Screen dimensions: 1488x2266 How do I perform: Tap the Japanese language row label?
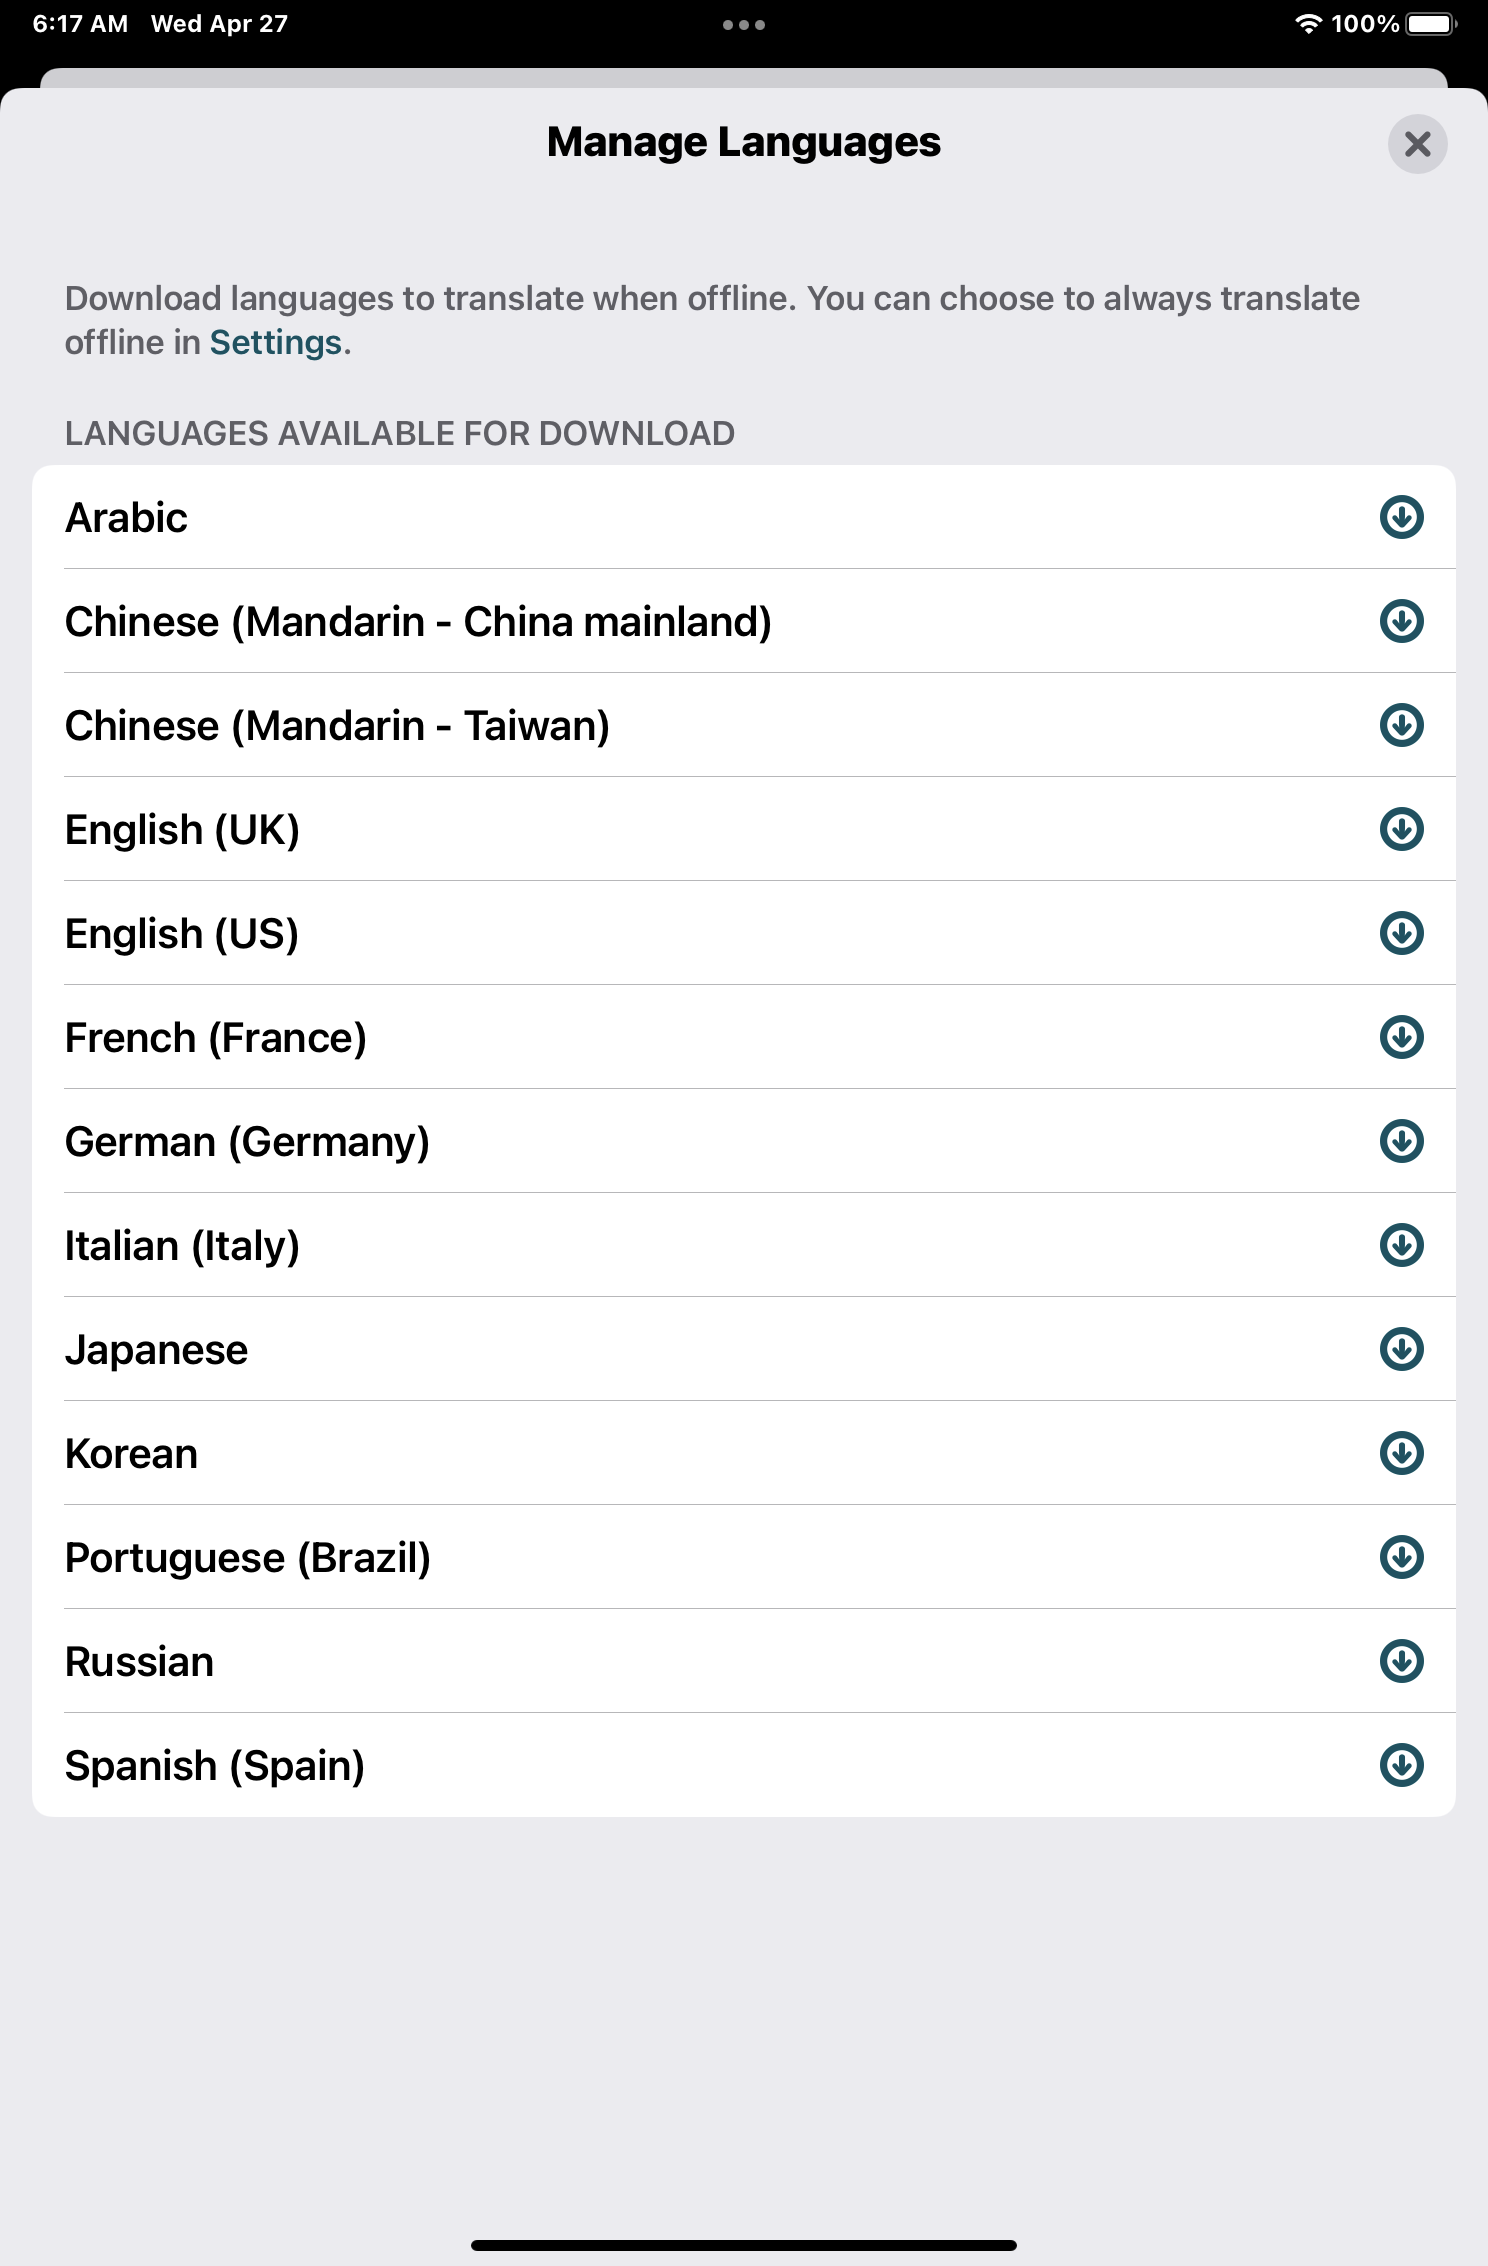[x=157, y=1350]
